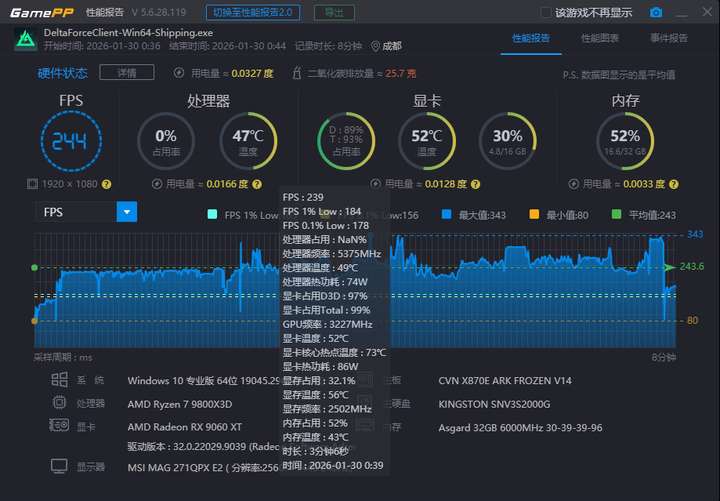Click the text Asgard 32GB 6000MHz 30-39-39-96
Image resolution: width=720 pixels, height=501 pixels.
[x=520, y=428]
